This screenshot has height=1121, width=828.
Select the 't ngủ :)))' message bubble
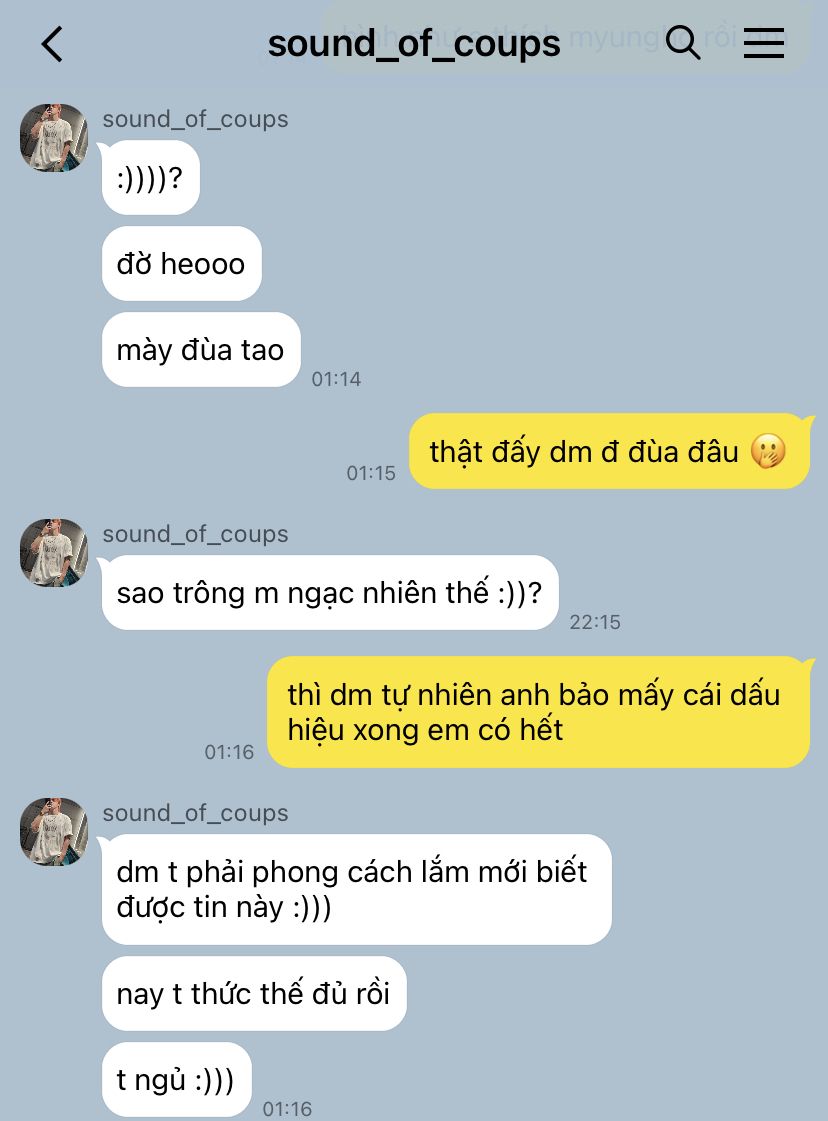tap(177, 1080)
